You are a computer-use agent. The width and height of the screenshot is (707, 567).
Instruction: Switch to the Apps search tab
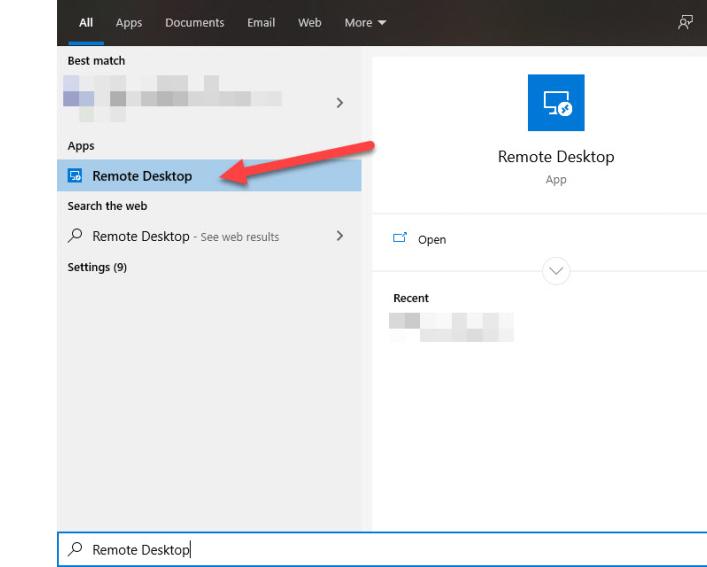(x=129, y=23)
